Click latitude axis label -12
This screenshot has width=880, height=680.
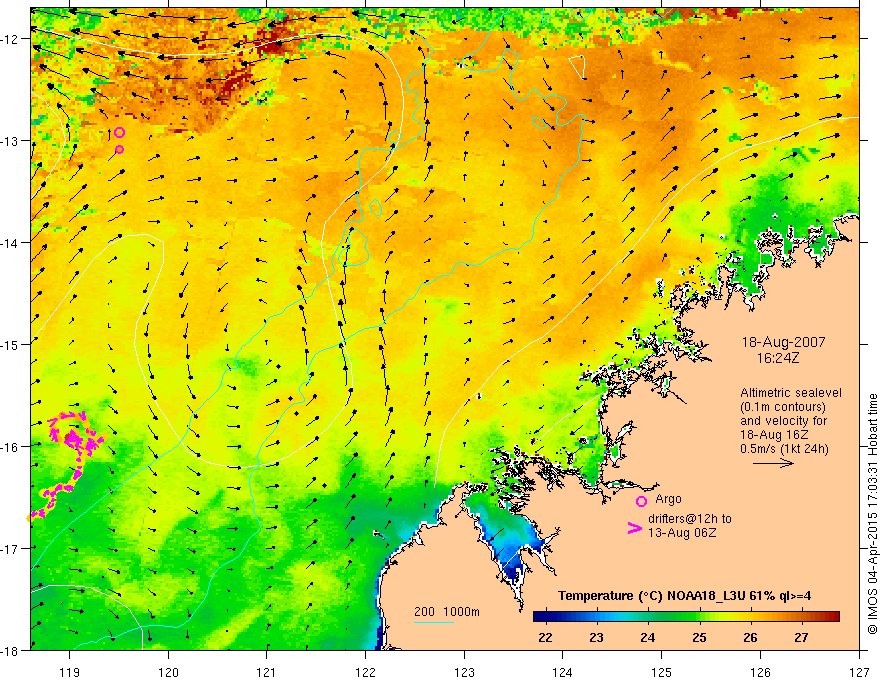10,39
